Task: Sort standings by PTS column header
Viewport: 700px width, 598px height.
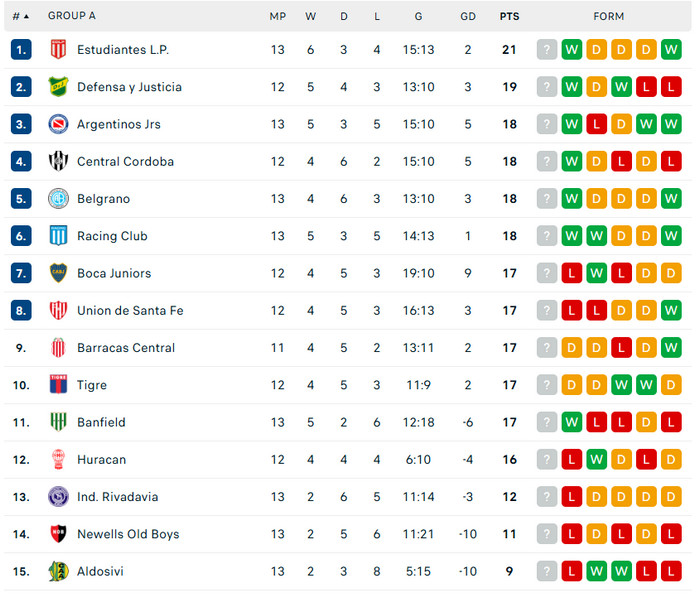Action: coord(510,16)
